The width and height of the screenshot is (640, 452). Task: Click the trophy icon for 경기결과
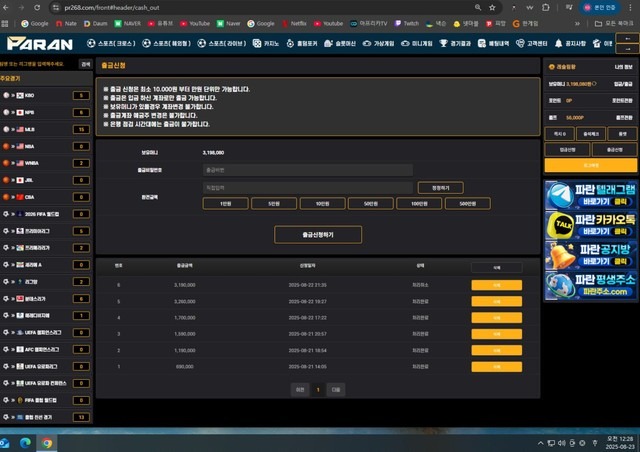[443, 43]
